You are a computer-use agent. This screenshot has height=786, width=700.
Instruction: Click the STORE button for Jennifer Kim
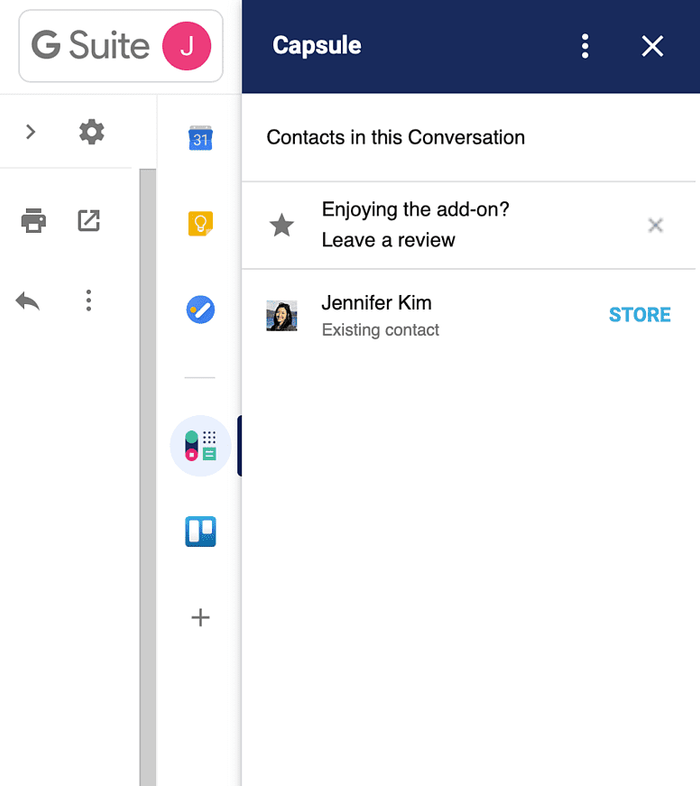coord(640,315)
